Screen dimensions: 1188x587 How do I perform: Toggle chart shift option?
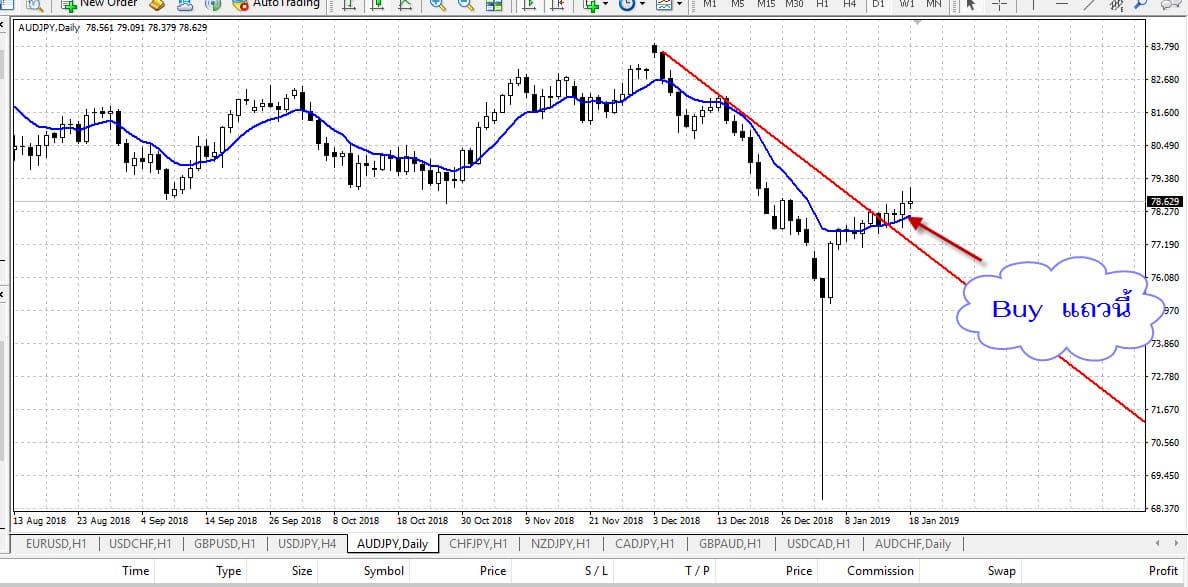pos(555,5)
